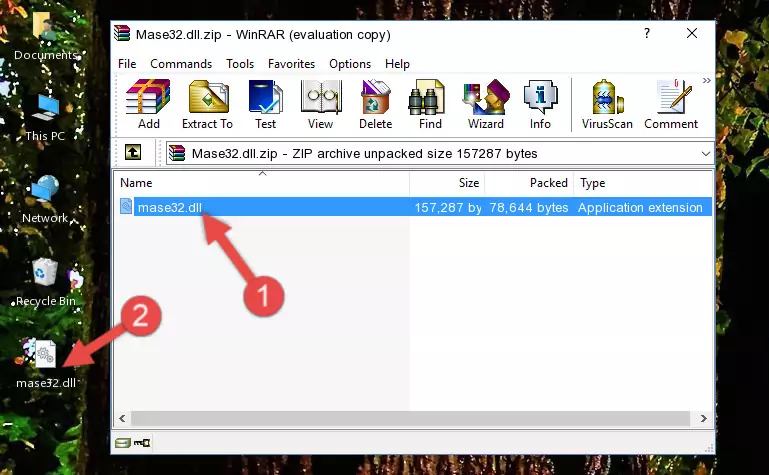Open the Options menu

point(350,64)
